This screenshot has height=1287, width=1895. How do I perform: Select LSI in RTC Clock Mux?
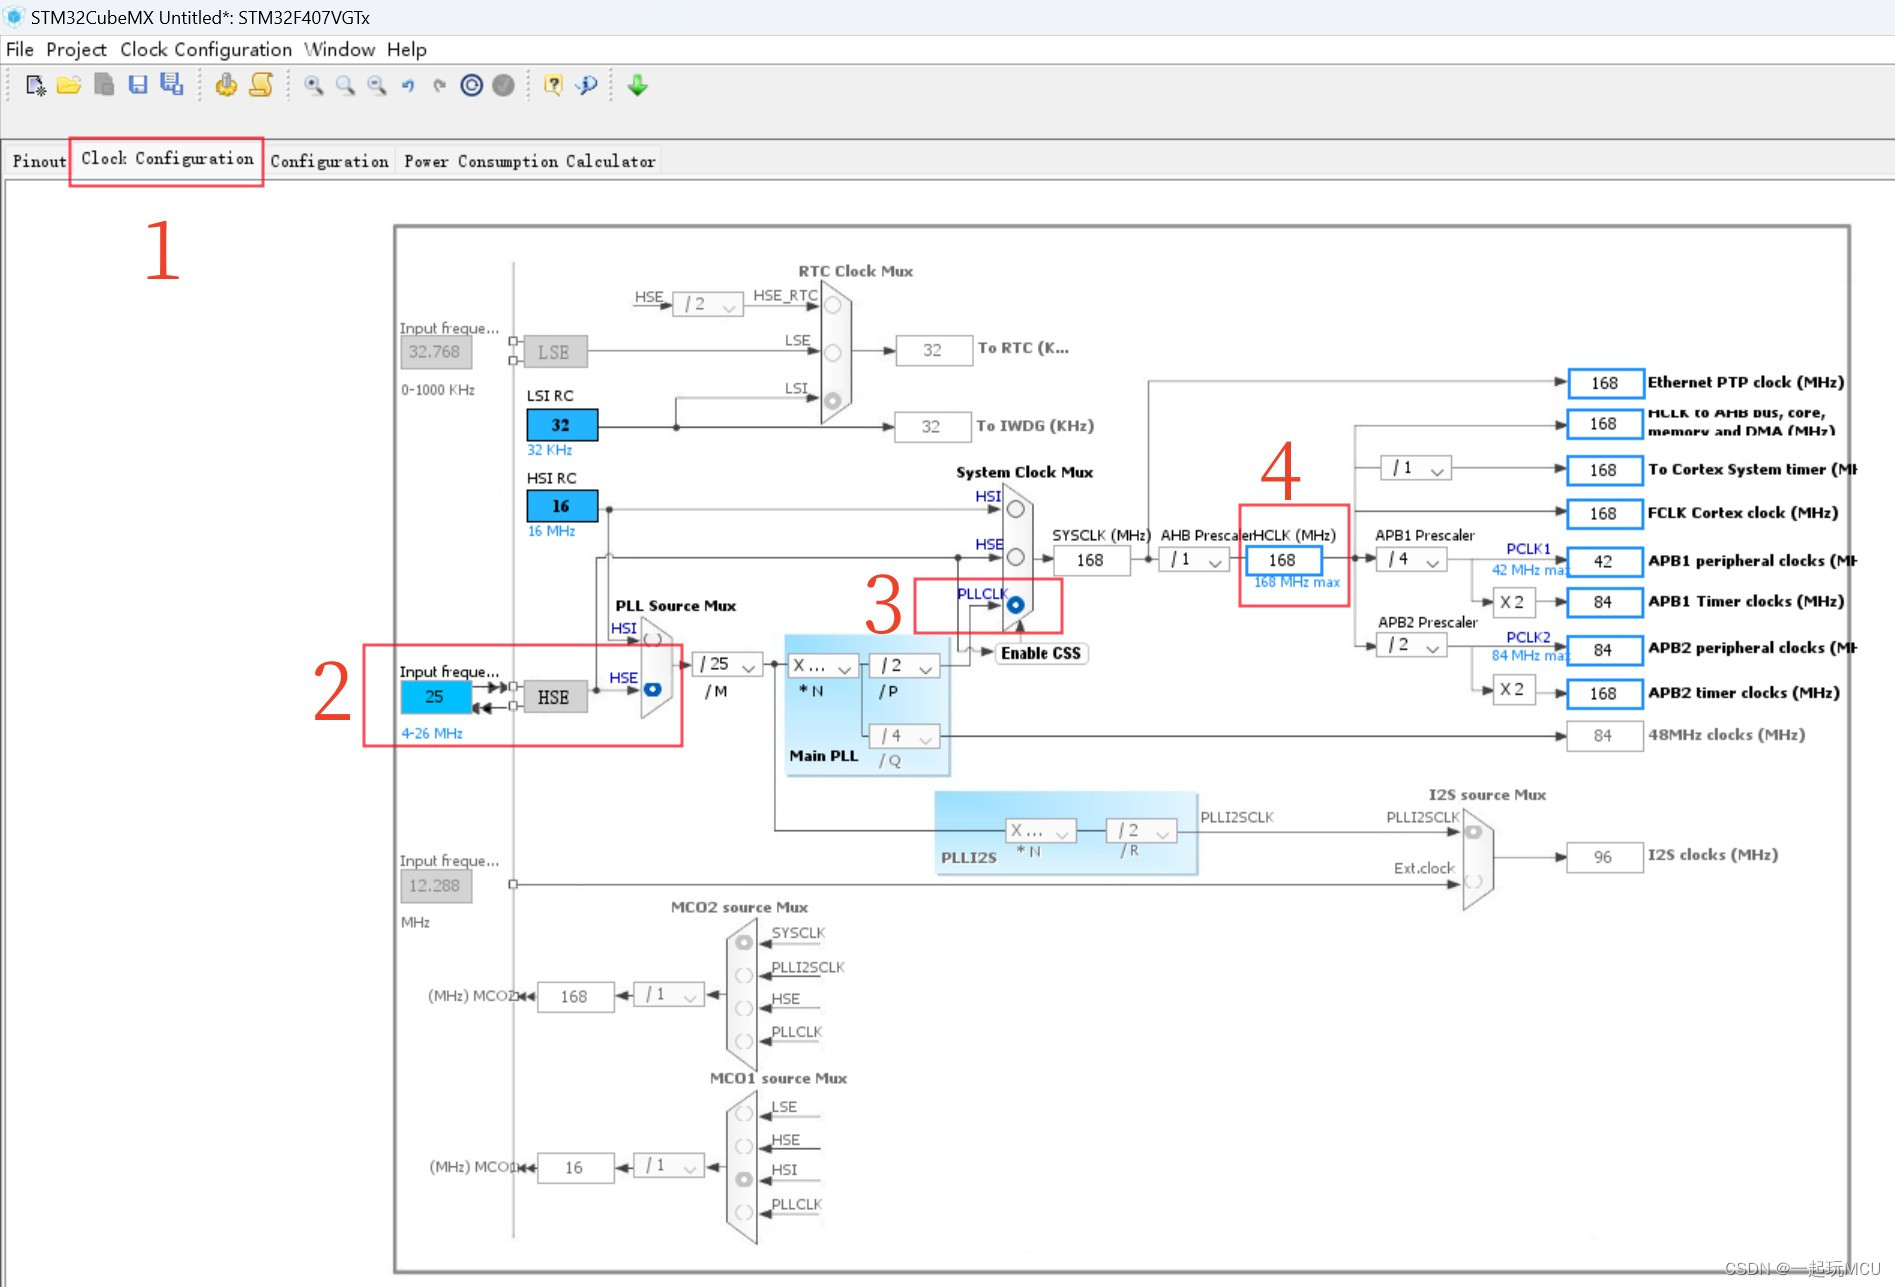(x=833, y=400)
